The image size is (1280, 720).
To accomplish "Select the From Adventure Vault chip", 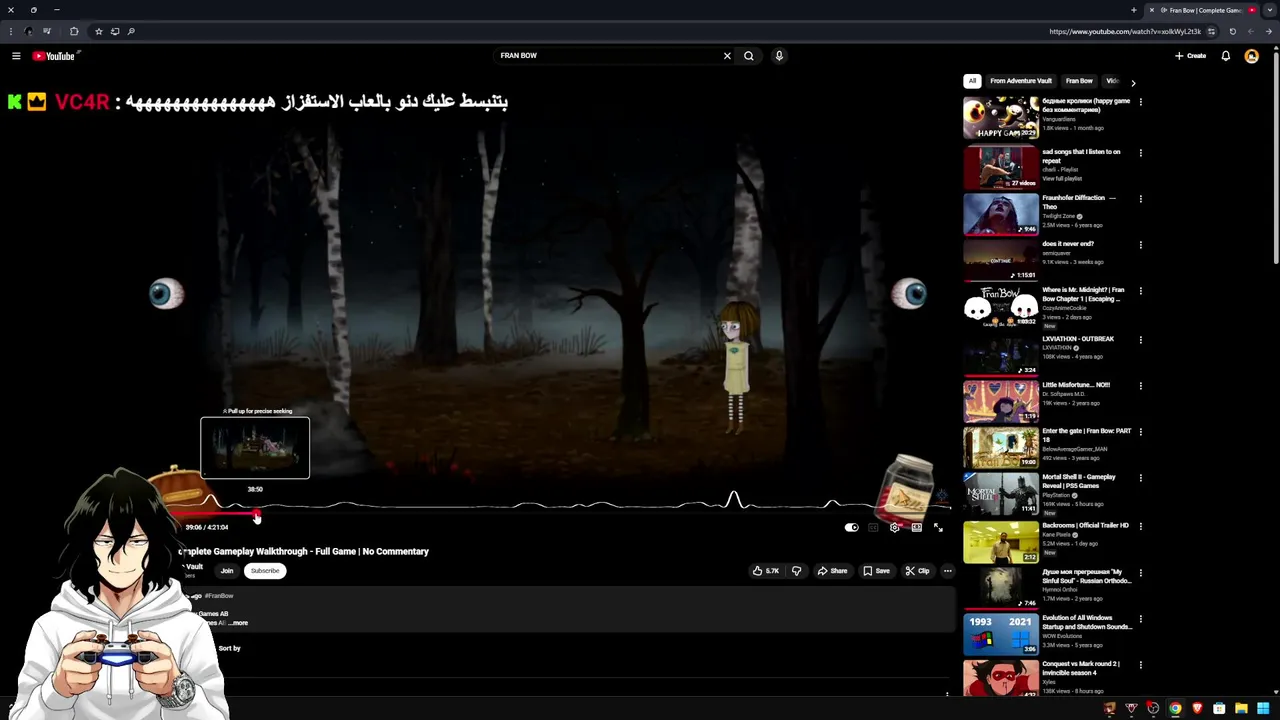I will click(x=1021, y=81).
